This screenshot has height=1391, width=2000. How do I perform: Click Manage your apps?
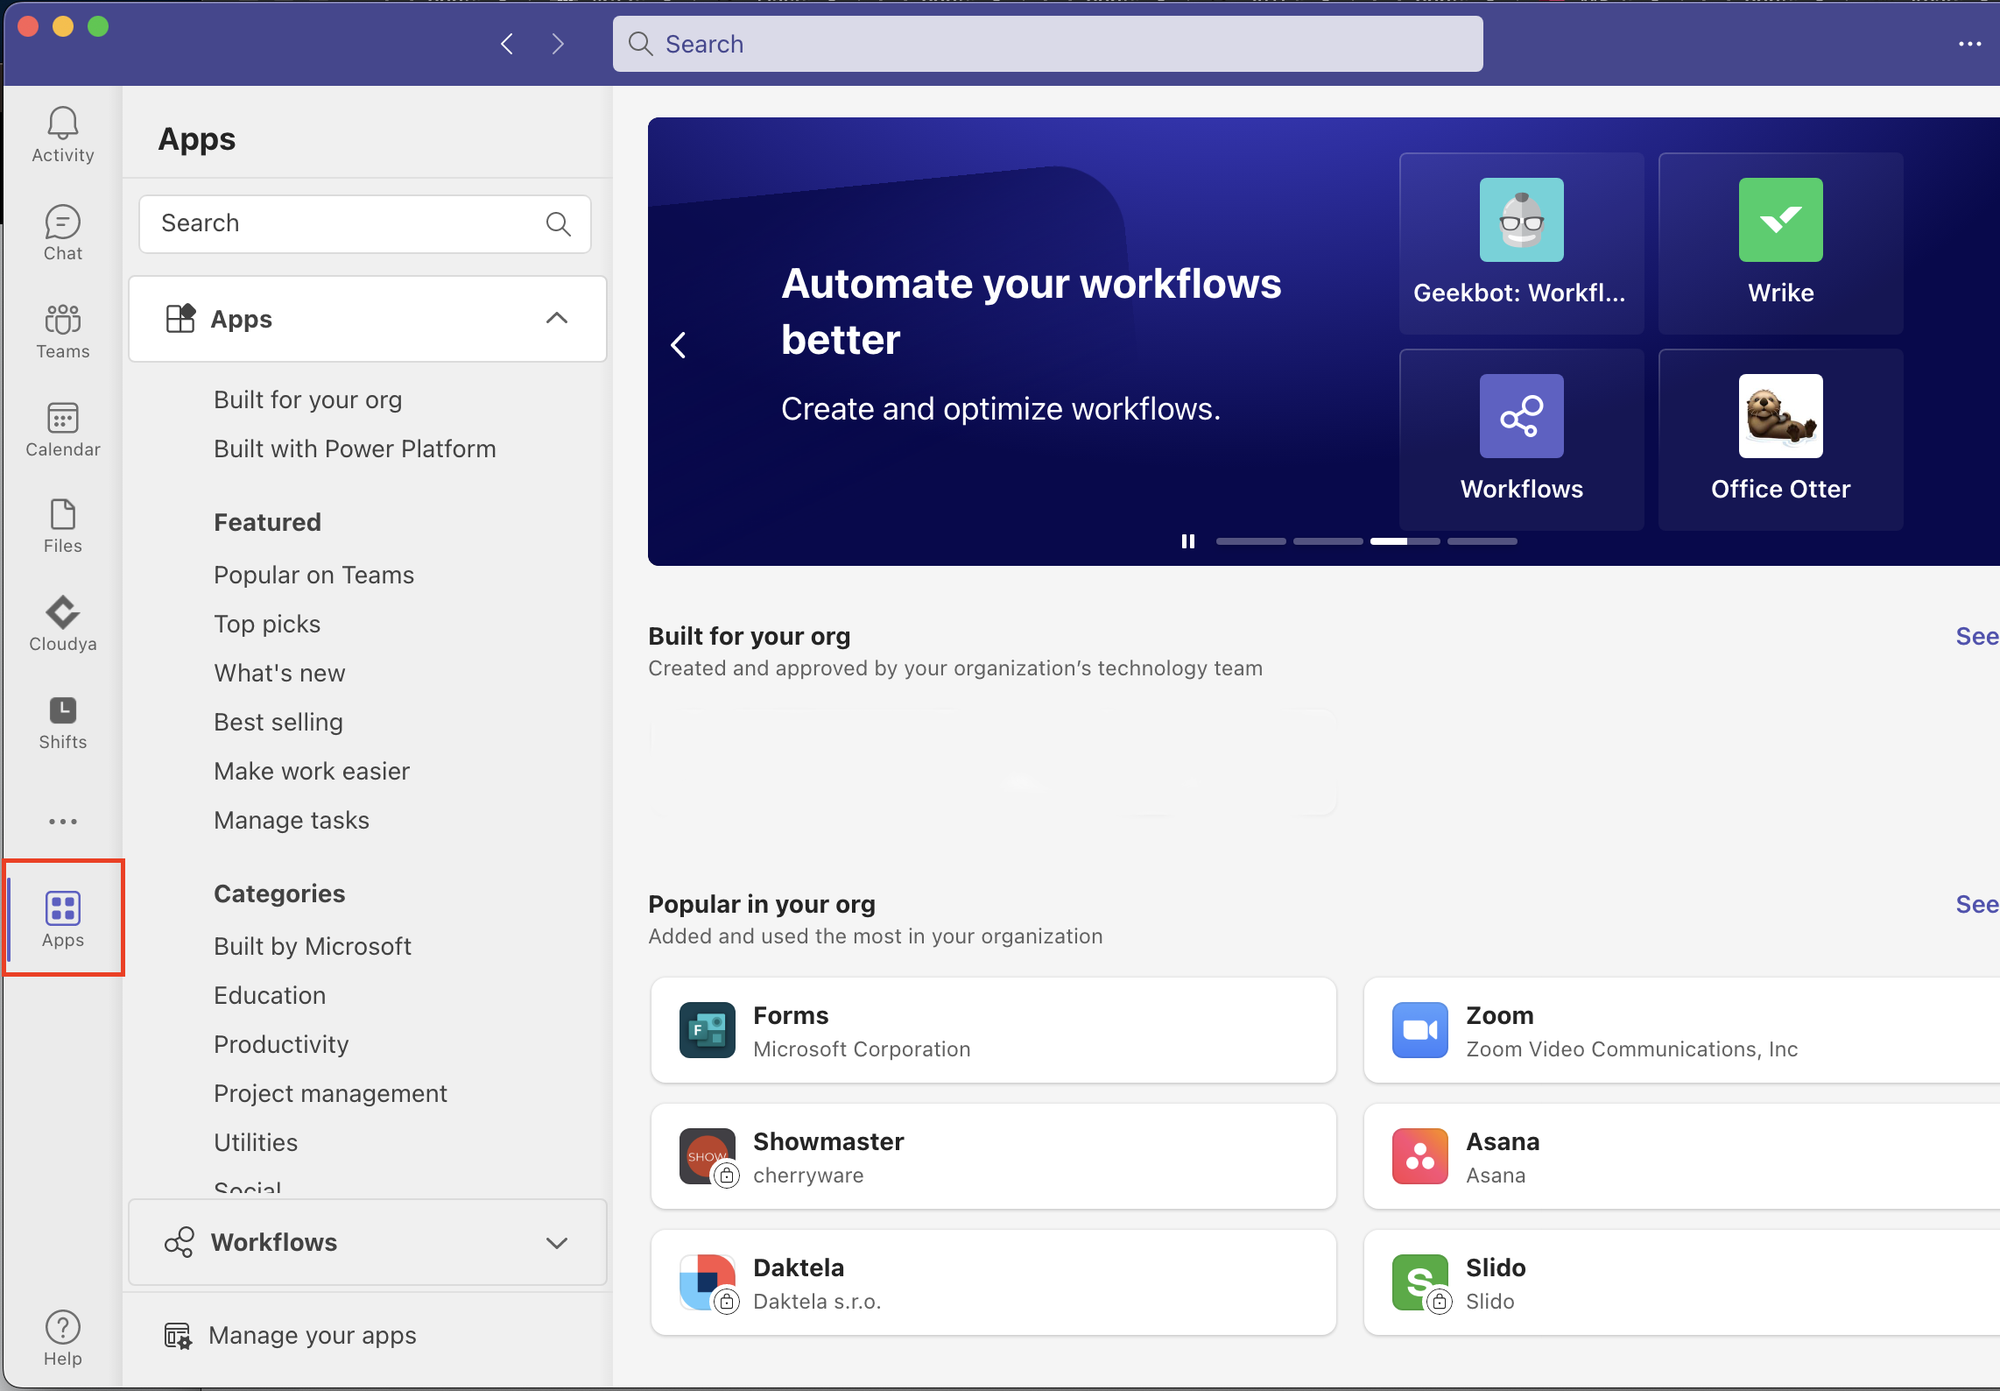(311, 1335)
